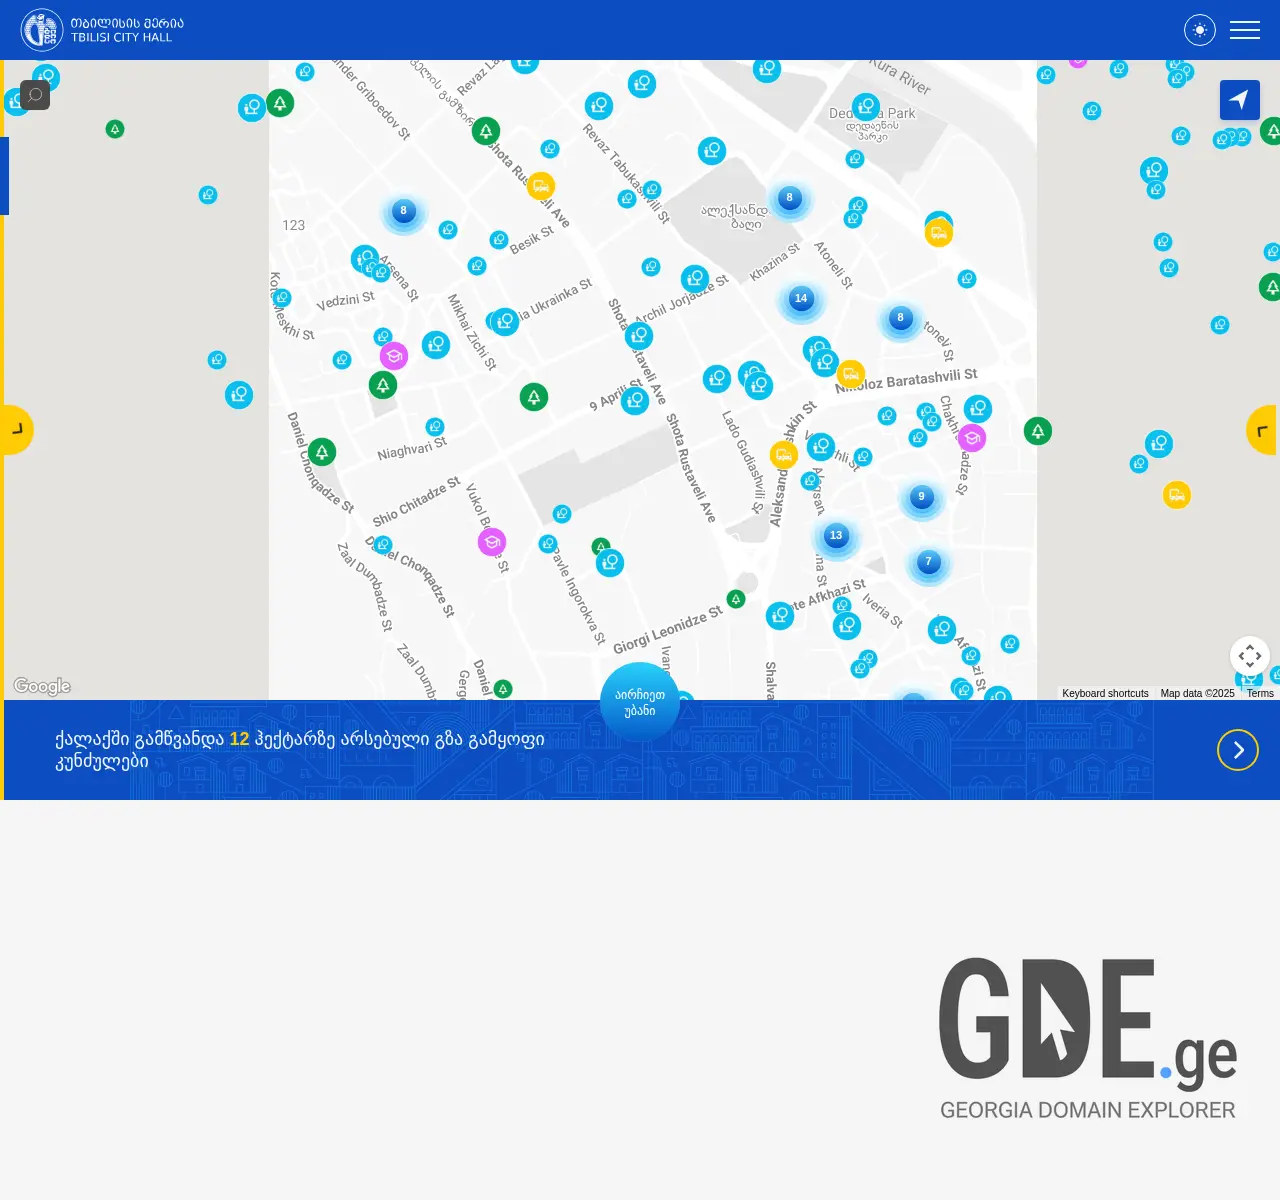The image size is (1280, 1200).
Task: Select a blue monument marker near Besik St
Action: [499, 238]
